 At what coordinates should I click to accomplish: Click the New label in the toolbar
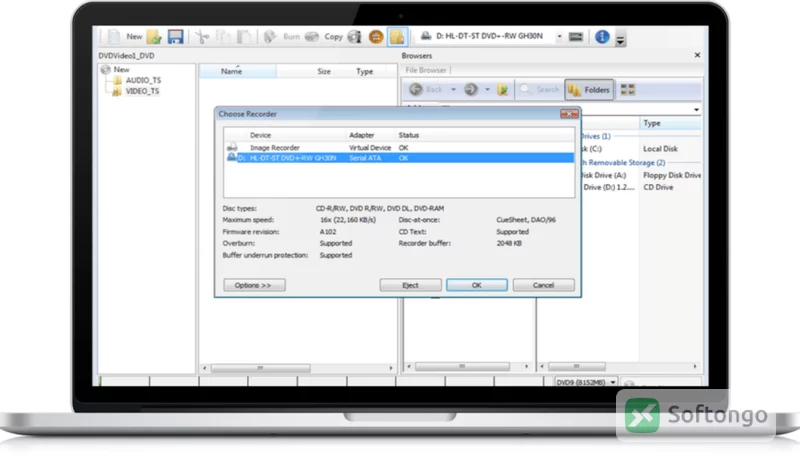(134, 37)
